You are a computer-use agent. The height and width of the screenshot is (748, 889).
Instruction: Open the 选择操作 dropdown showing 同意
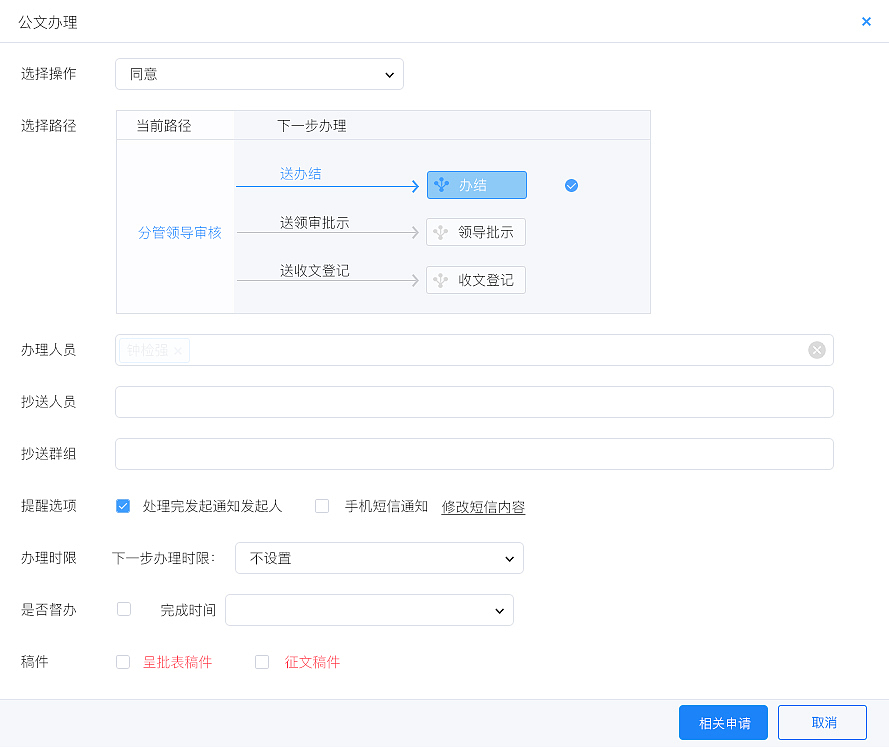259,74
